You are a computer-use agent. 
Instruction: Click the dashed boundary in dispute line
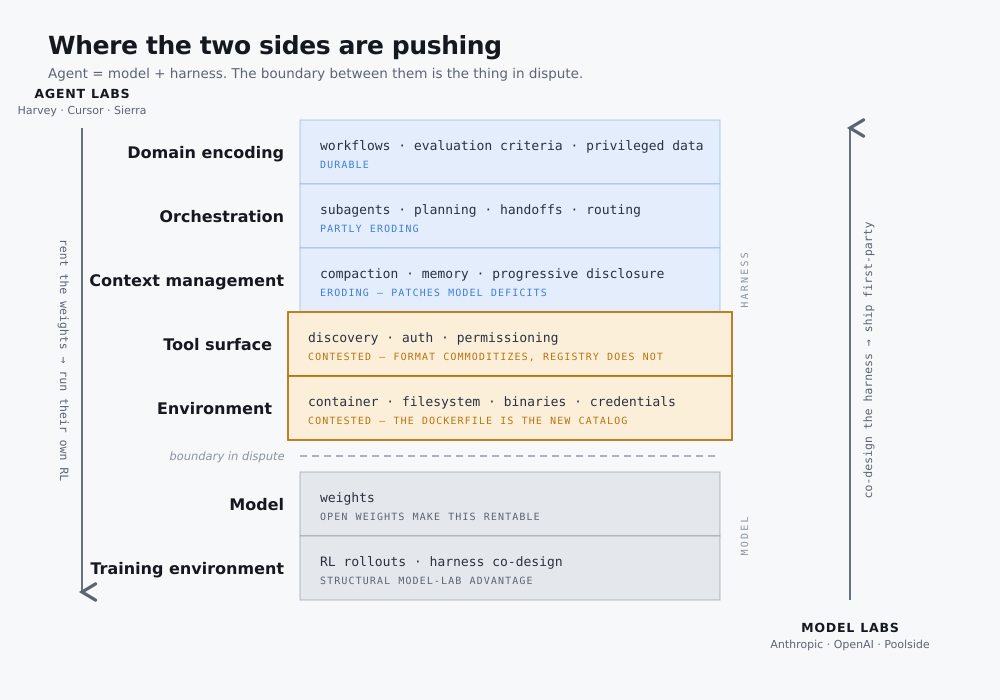pyautogui.click(x=508, y=456)
